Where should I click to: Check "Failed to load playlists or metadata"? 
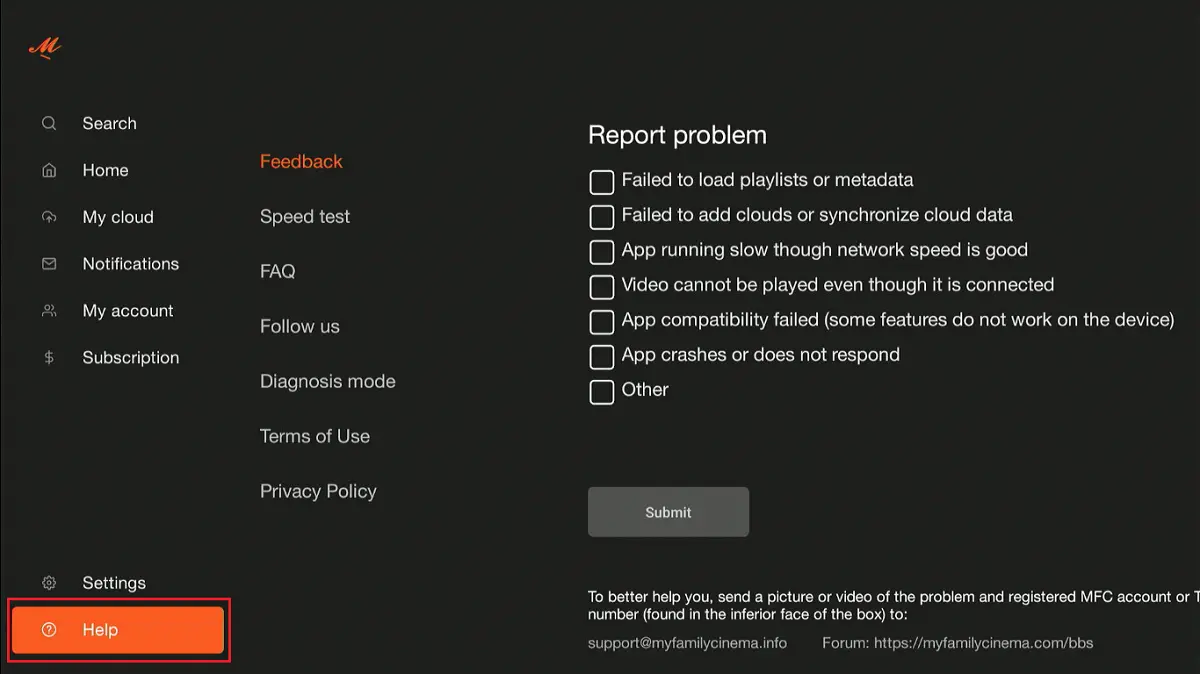(x=601, y=182)
